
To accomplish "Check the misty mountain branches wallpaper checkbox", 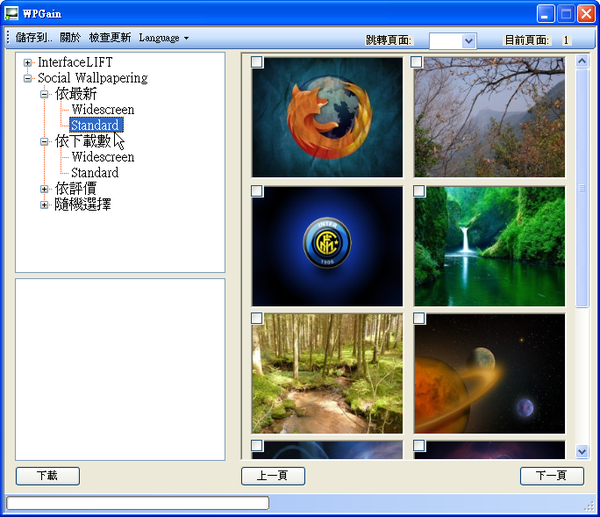I will pyautogui.click(x=416, y=62).
